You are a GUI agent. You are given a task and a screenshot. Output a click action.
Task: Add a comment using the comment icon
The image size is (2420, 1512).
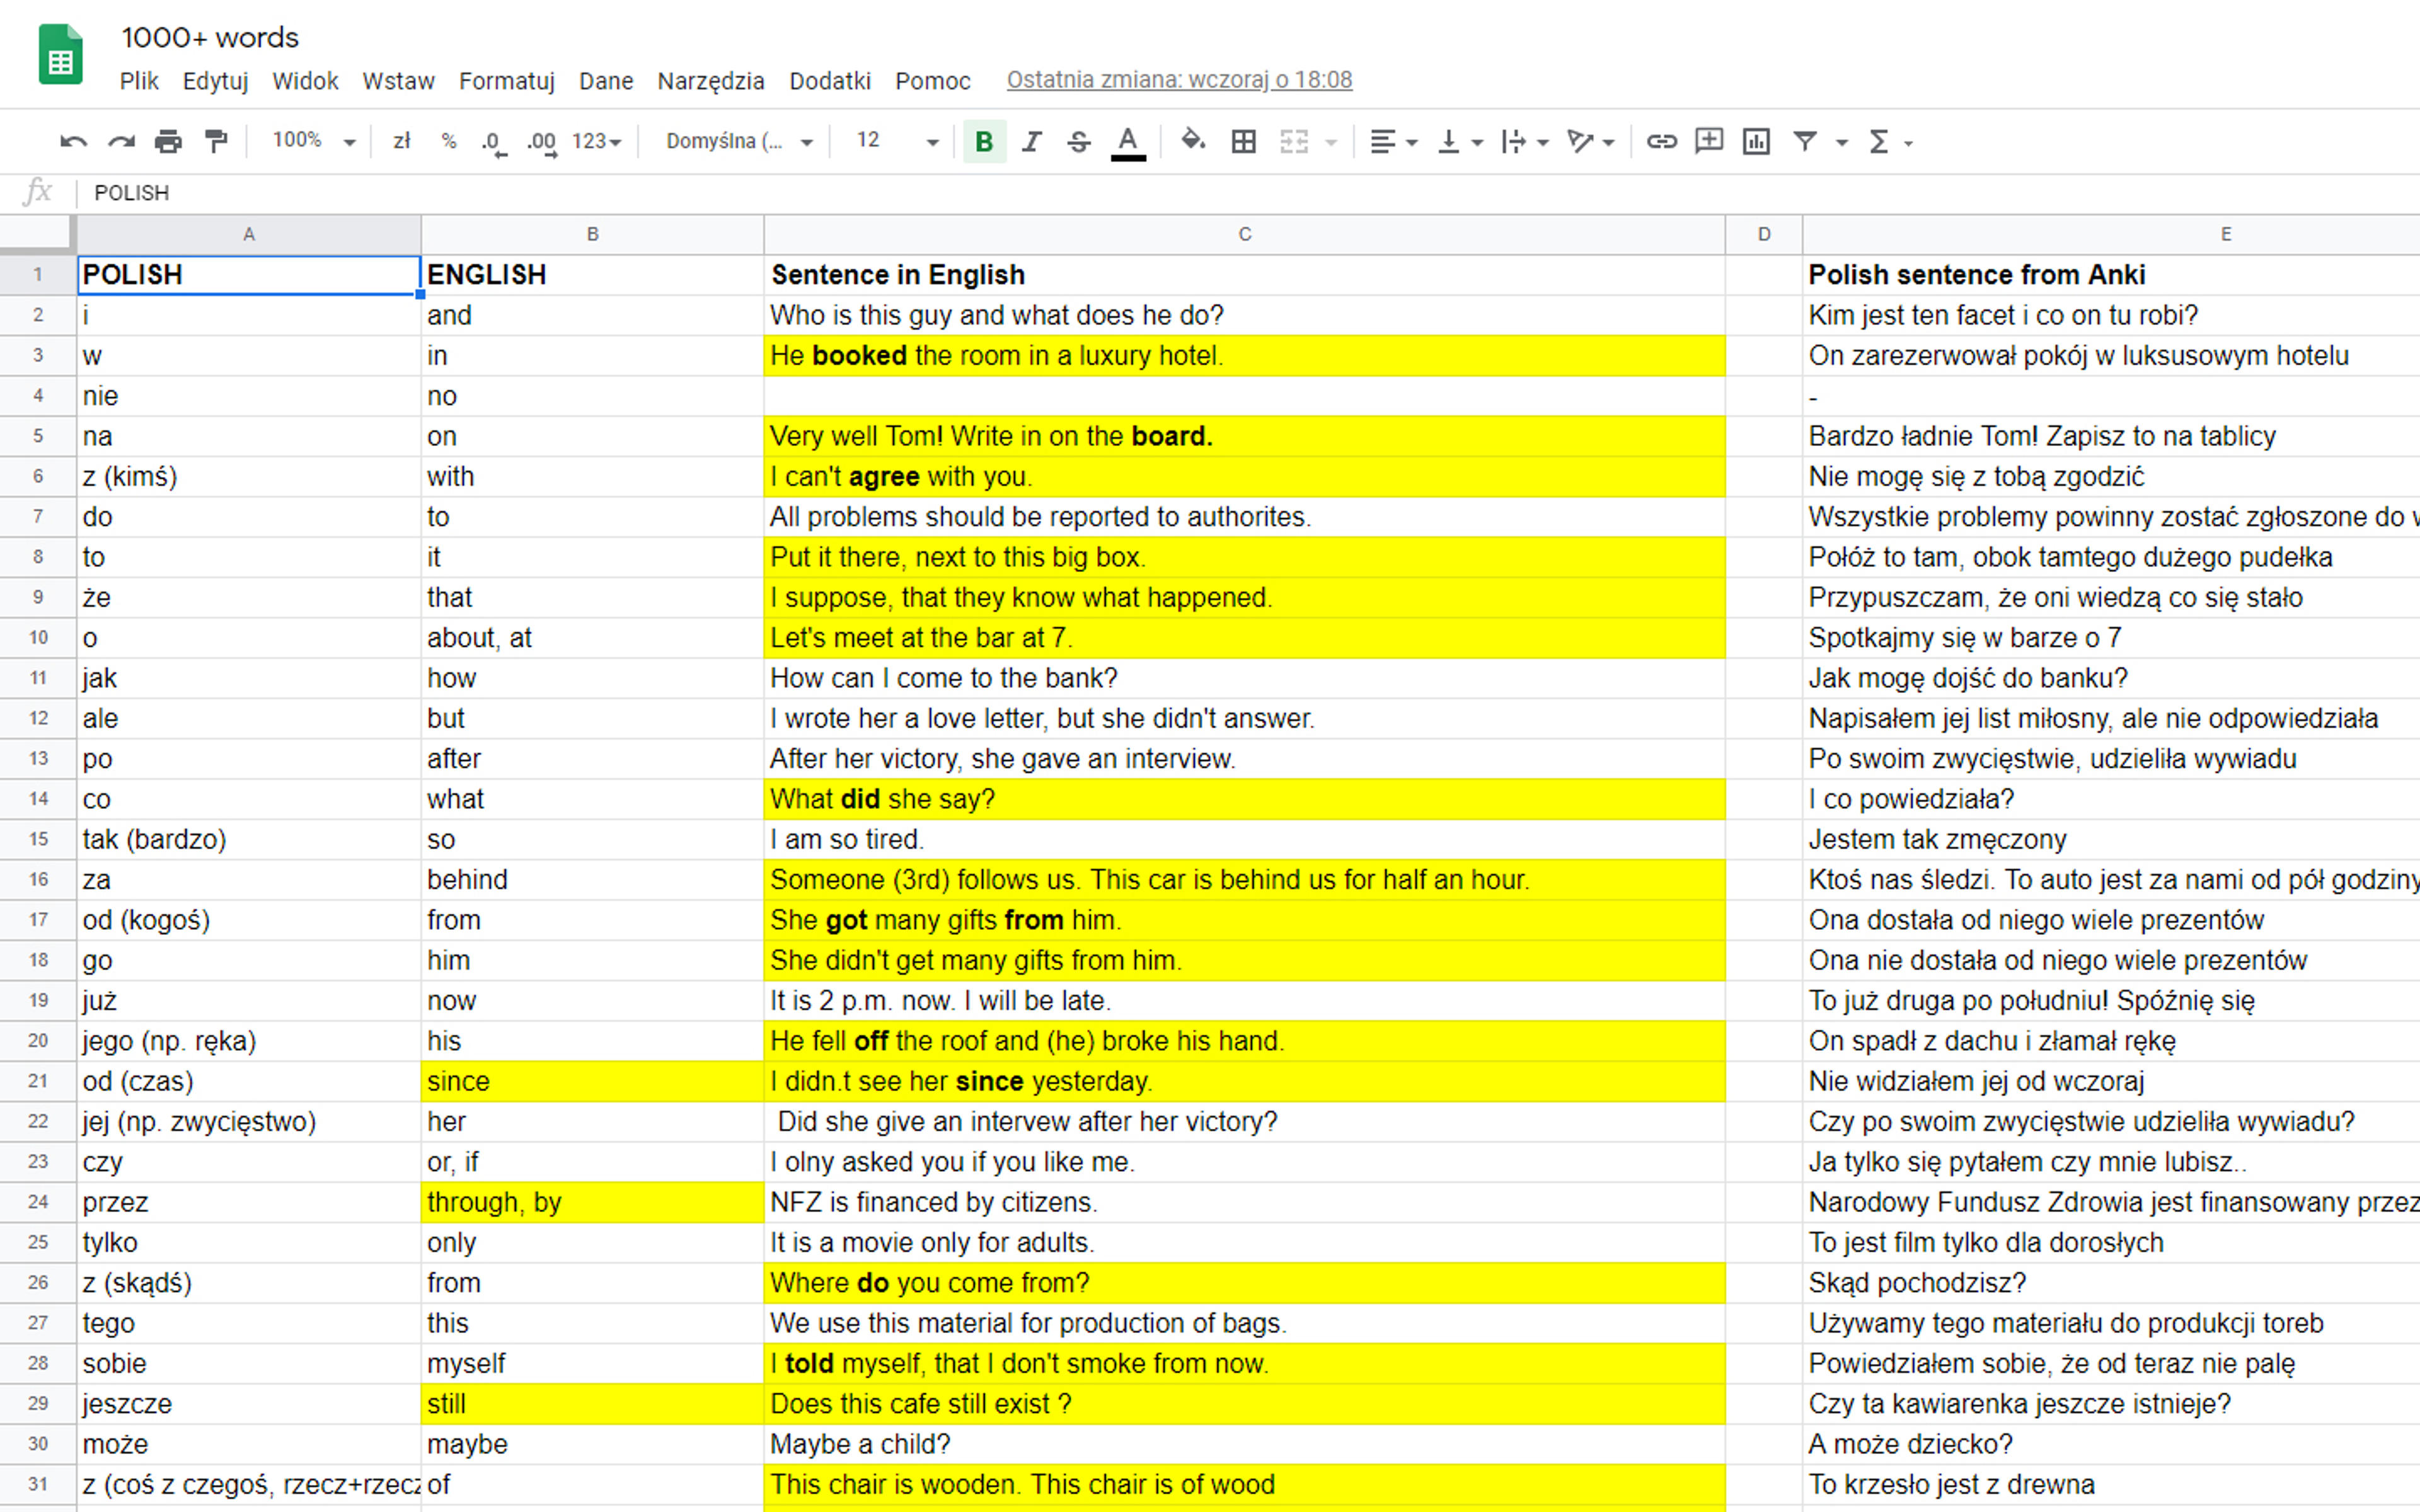1709,142
